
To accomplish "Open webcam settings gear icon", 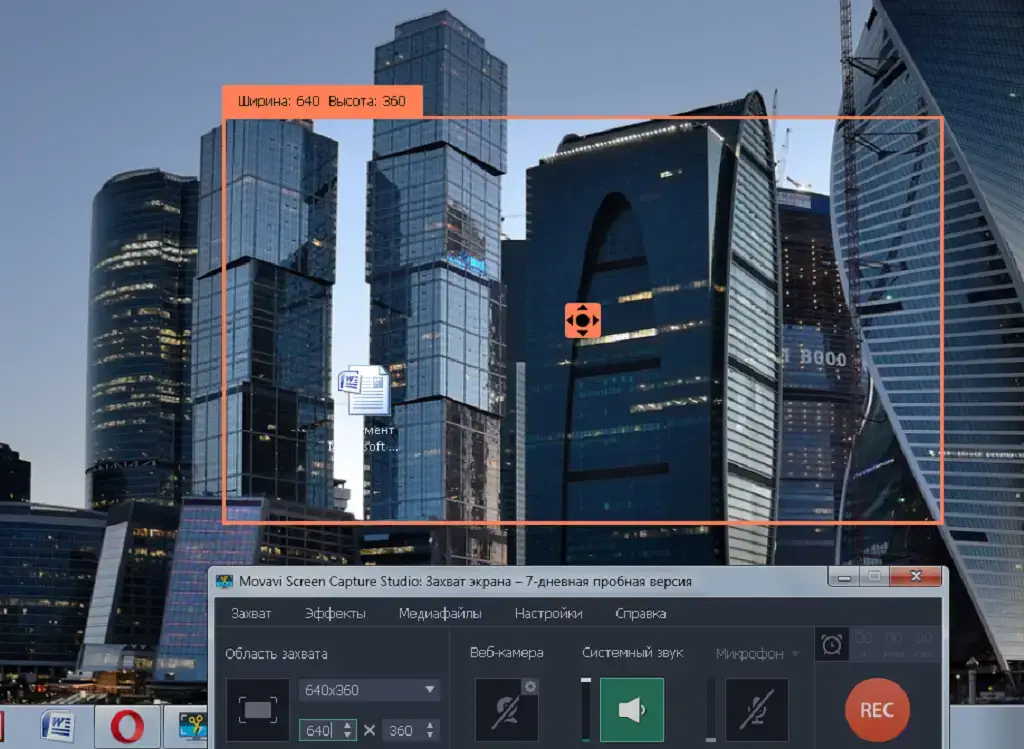I will click(530, 687).
